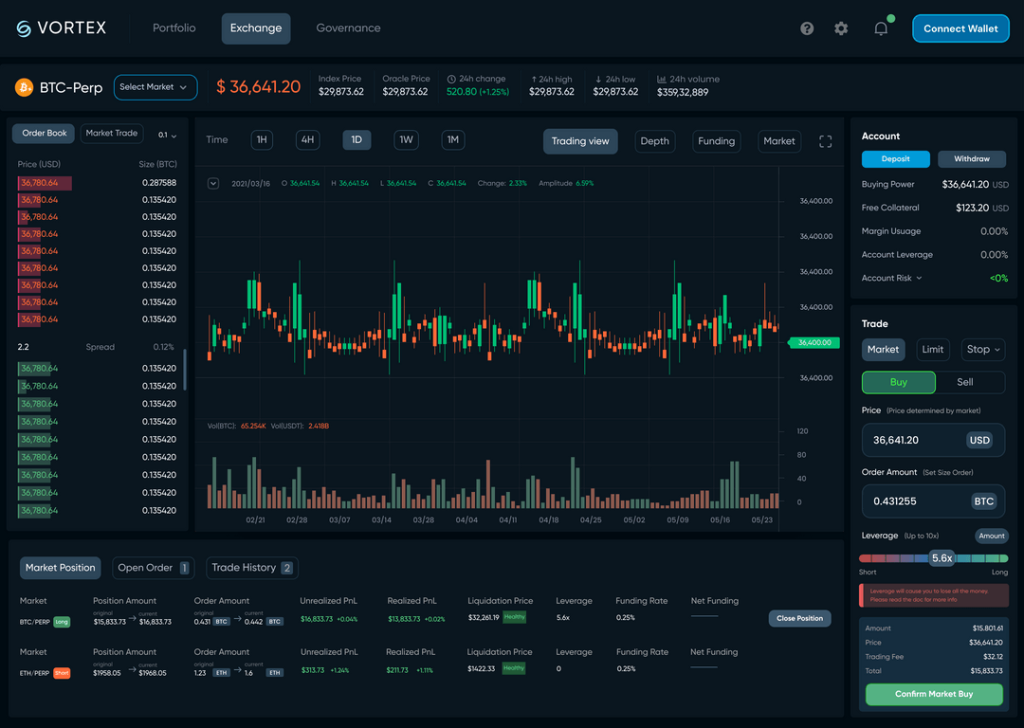Image resolution: width=1024 pixels, height=728 pixels.
Task: Open the Order Book tab
Action: pos(44,133)
